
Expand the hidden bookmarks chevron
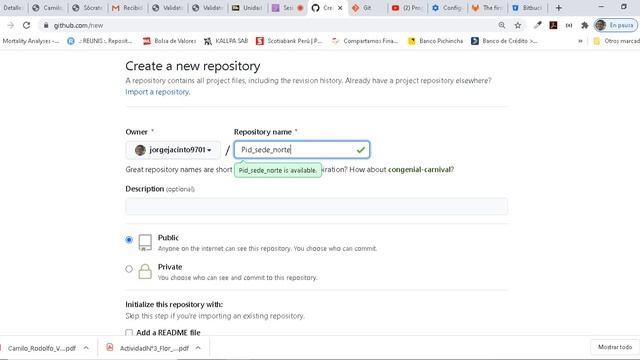point(580,41)
